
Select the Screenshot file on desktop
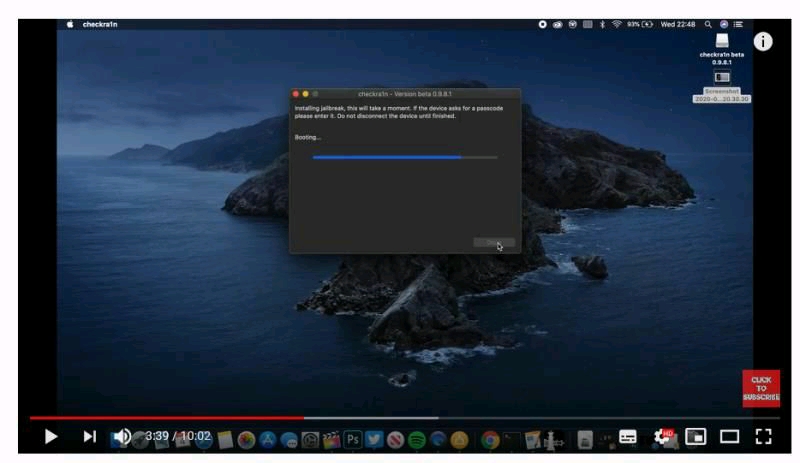721,86
